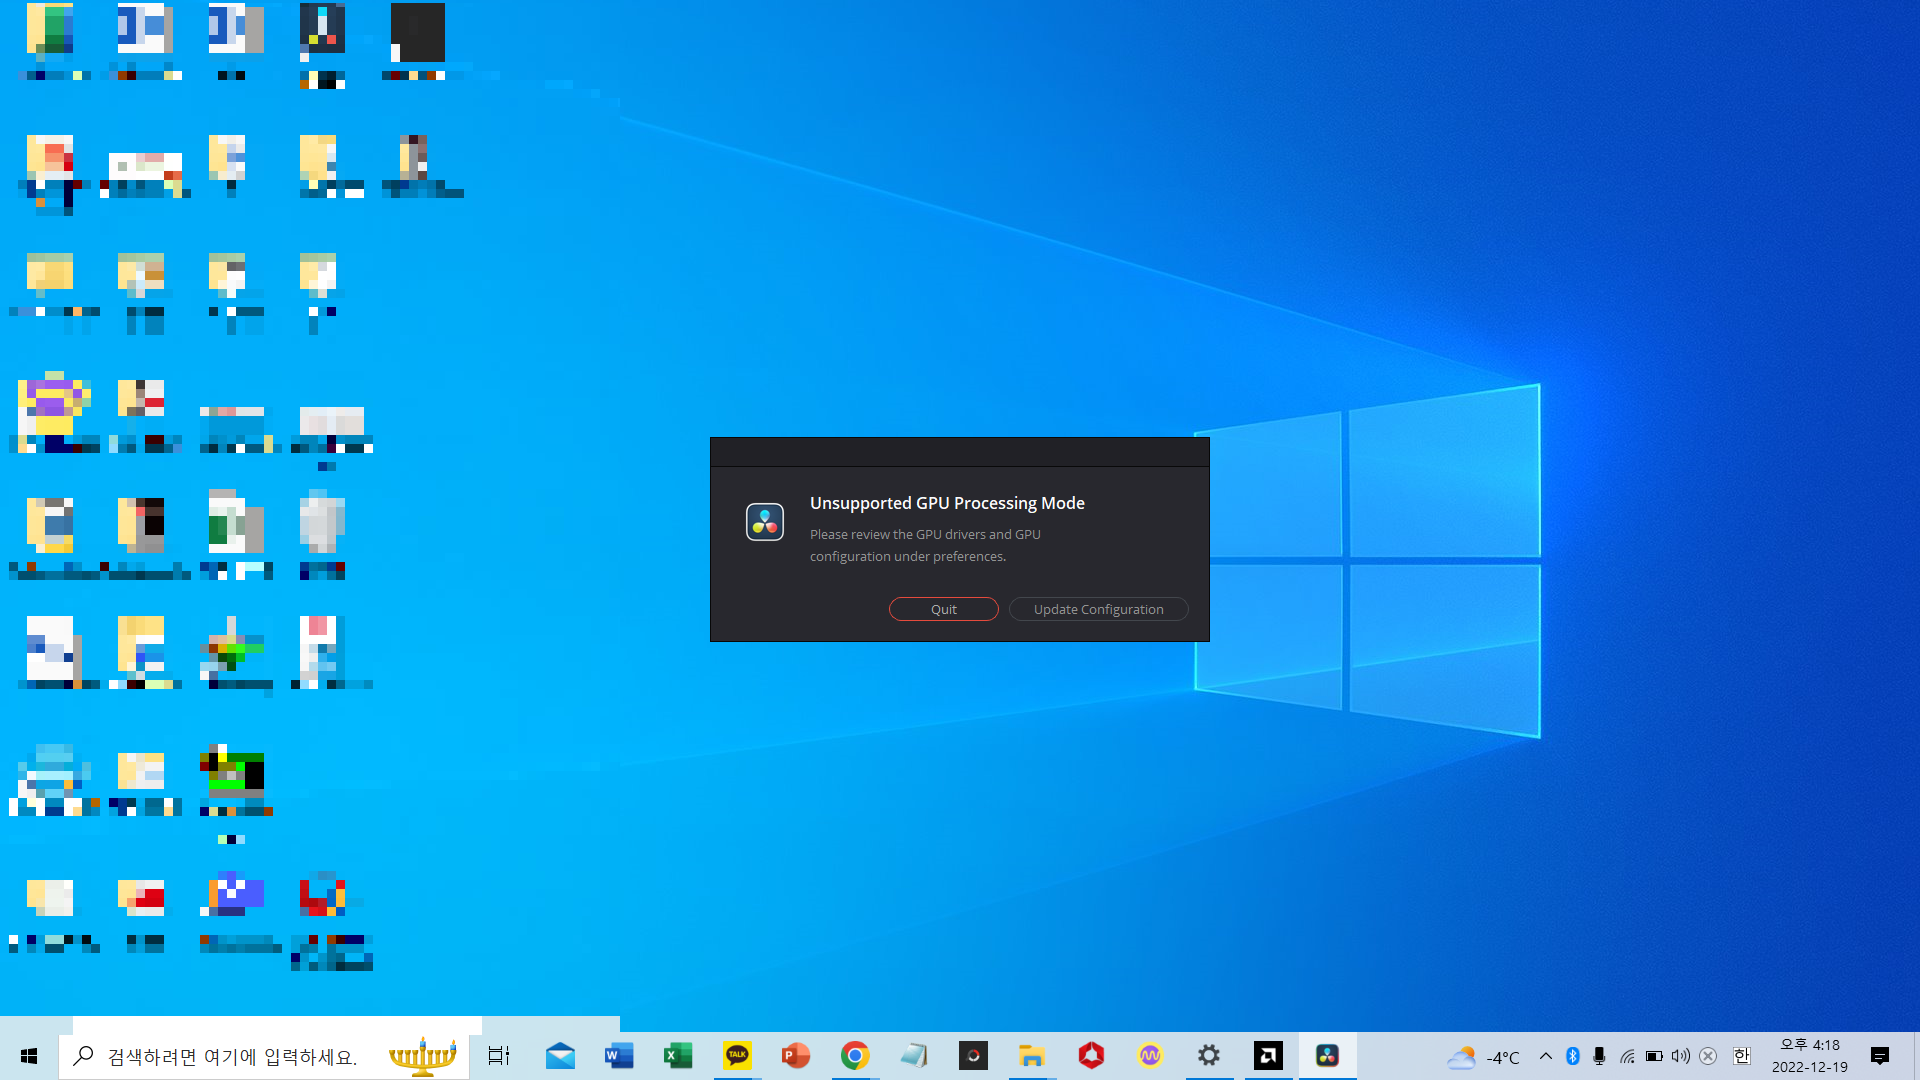Open the Mail app from the taskbar

[x=560, y=1056]
